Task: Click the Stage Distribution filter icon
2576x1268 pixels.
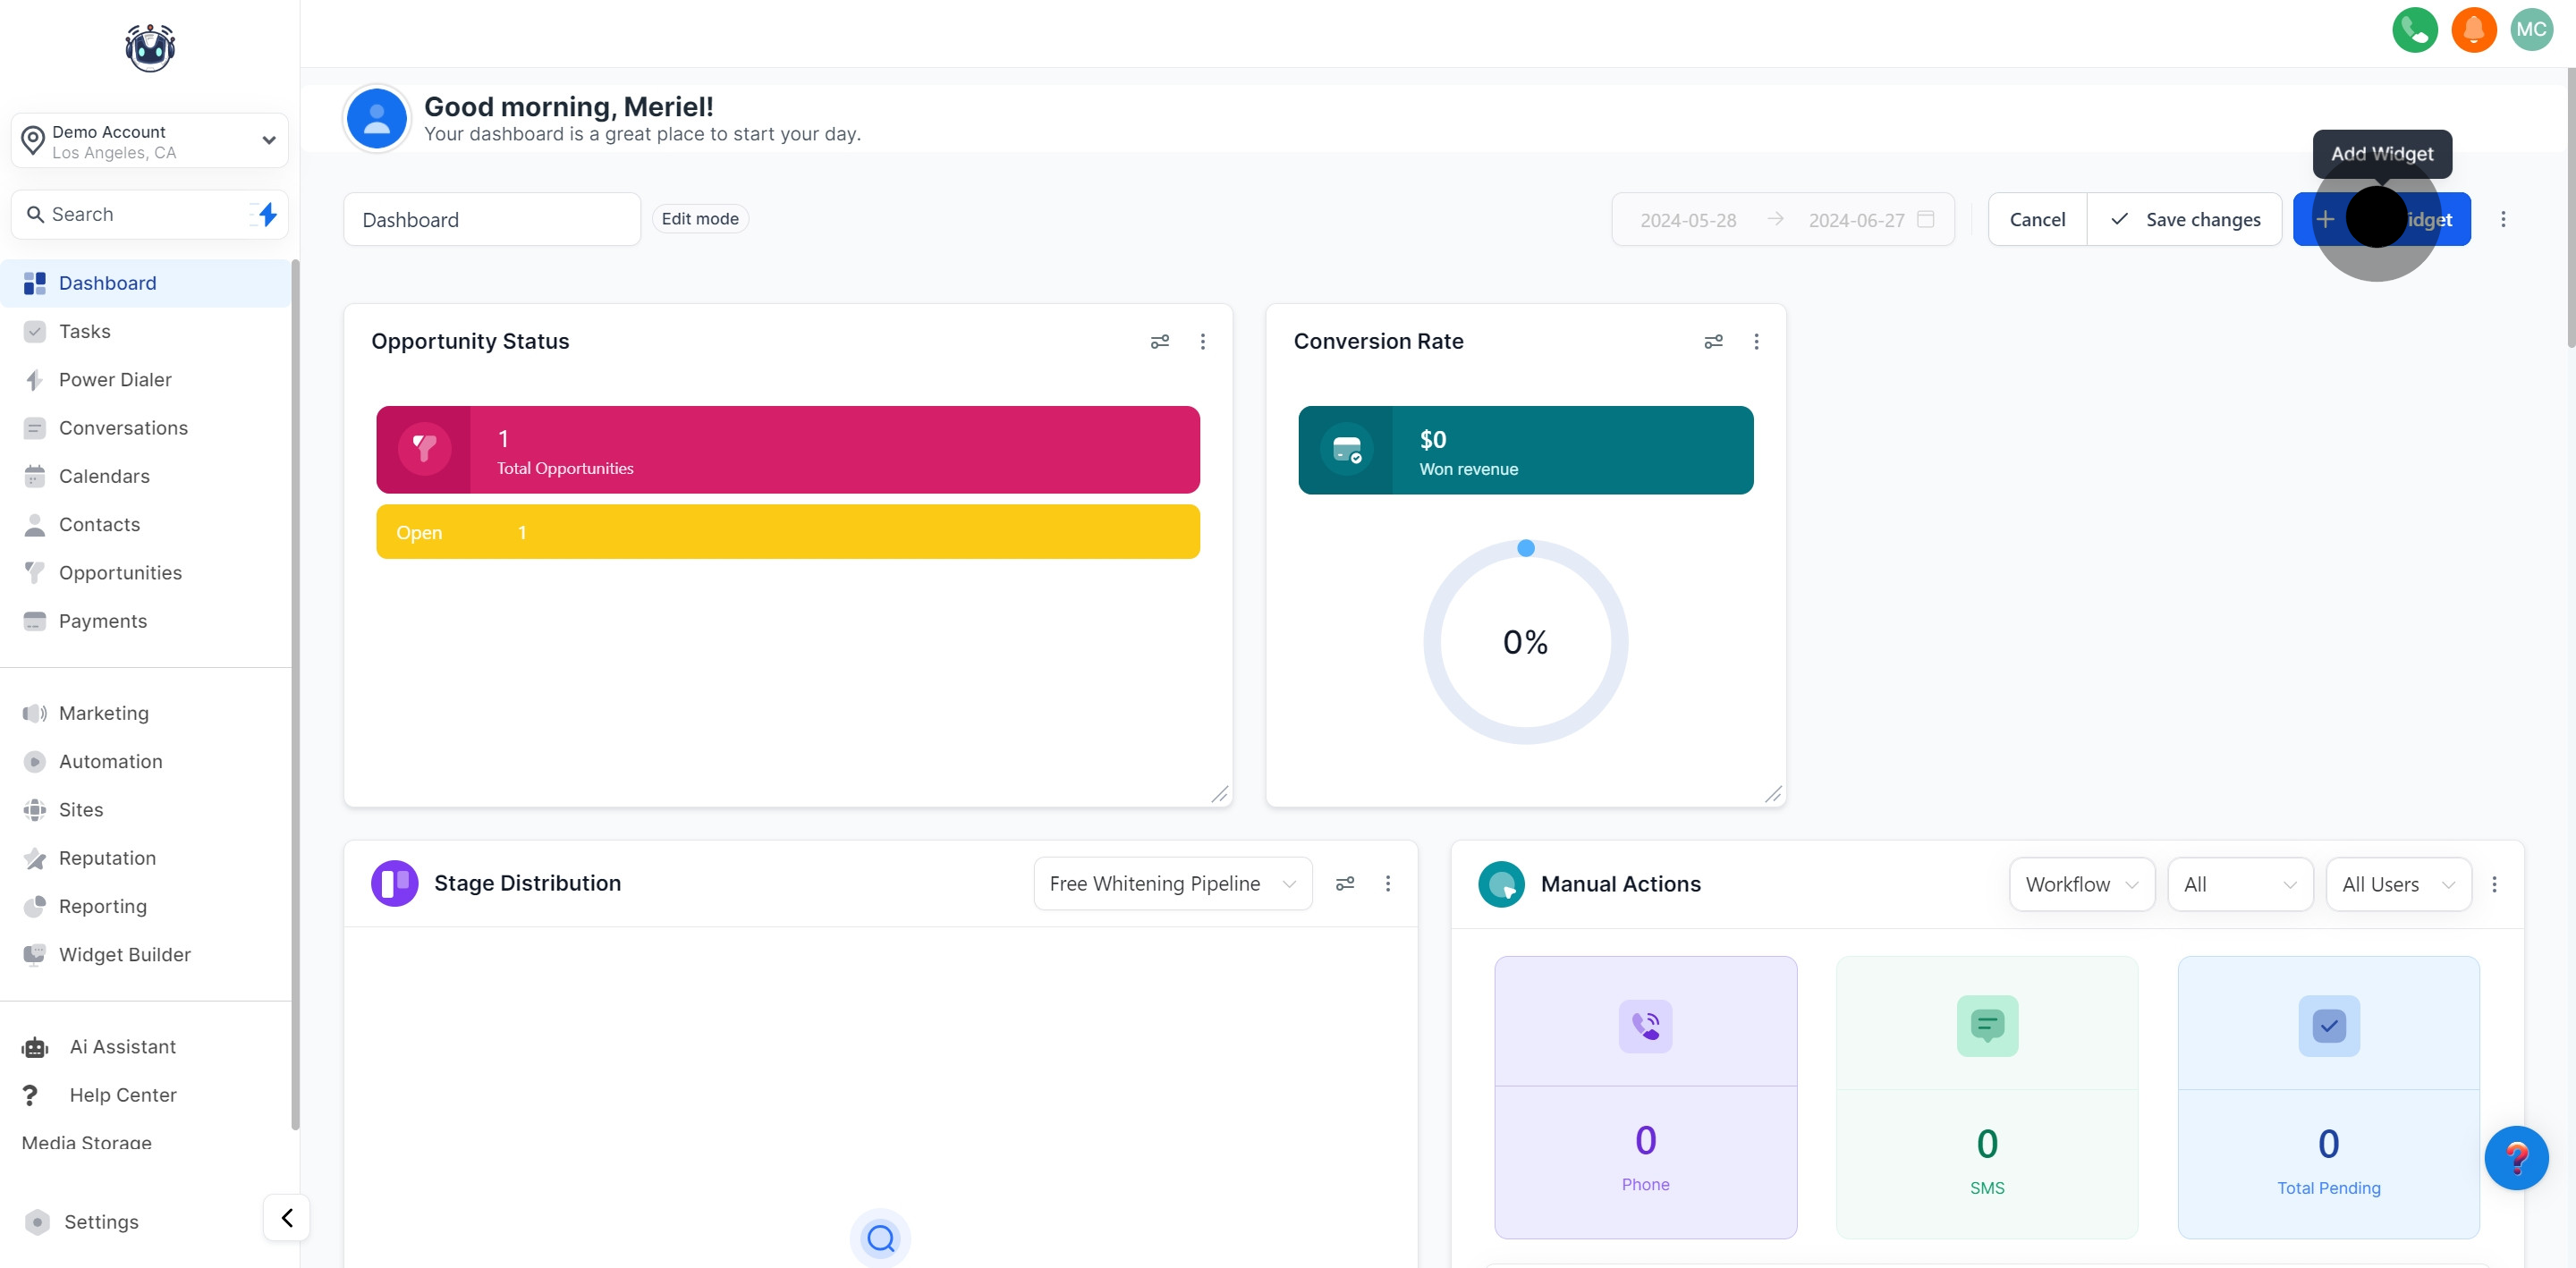Action: 1345,883
